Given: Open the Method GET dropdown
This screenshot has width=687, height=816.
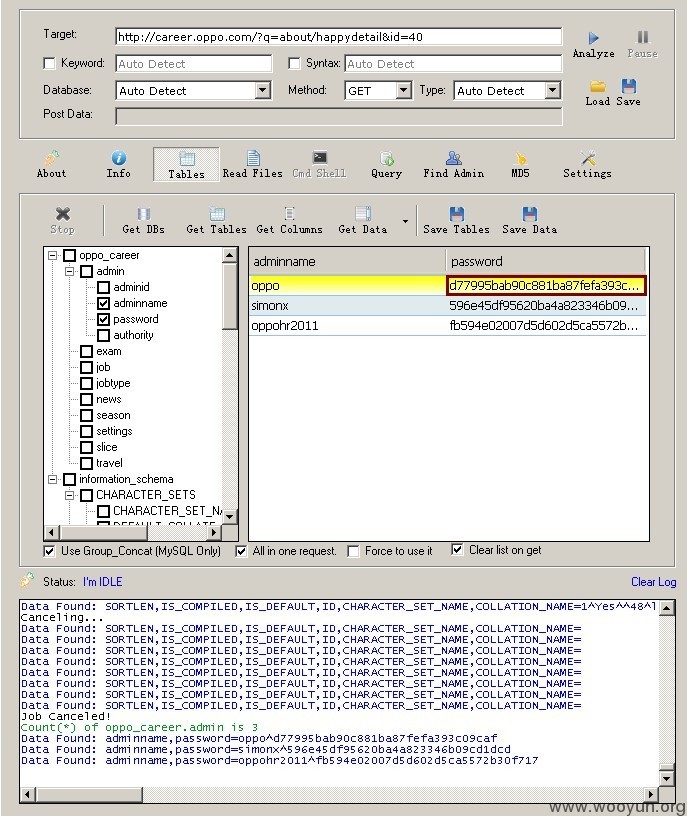Looking at the screenshot, I should [x=403, y=91].
